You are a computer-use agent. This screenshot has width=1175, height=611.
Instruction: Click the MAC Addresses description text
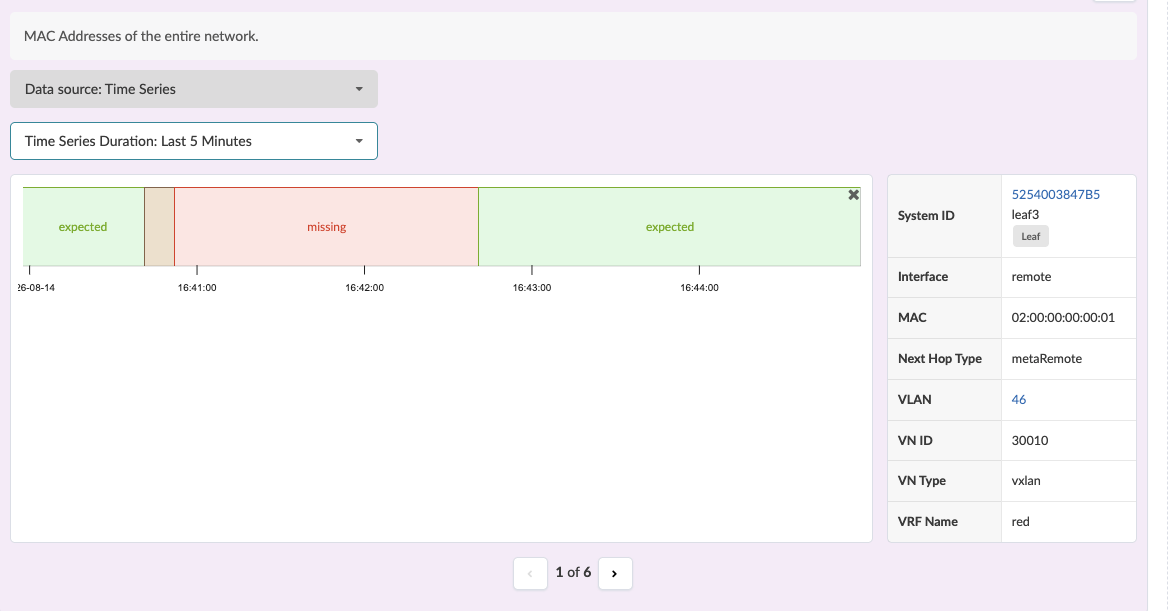coord(141,36)
